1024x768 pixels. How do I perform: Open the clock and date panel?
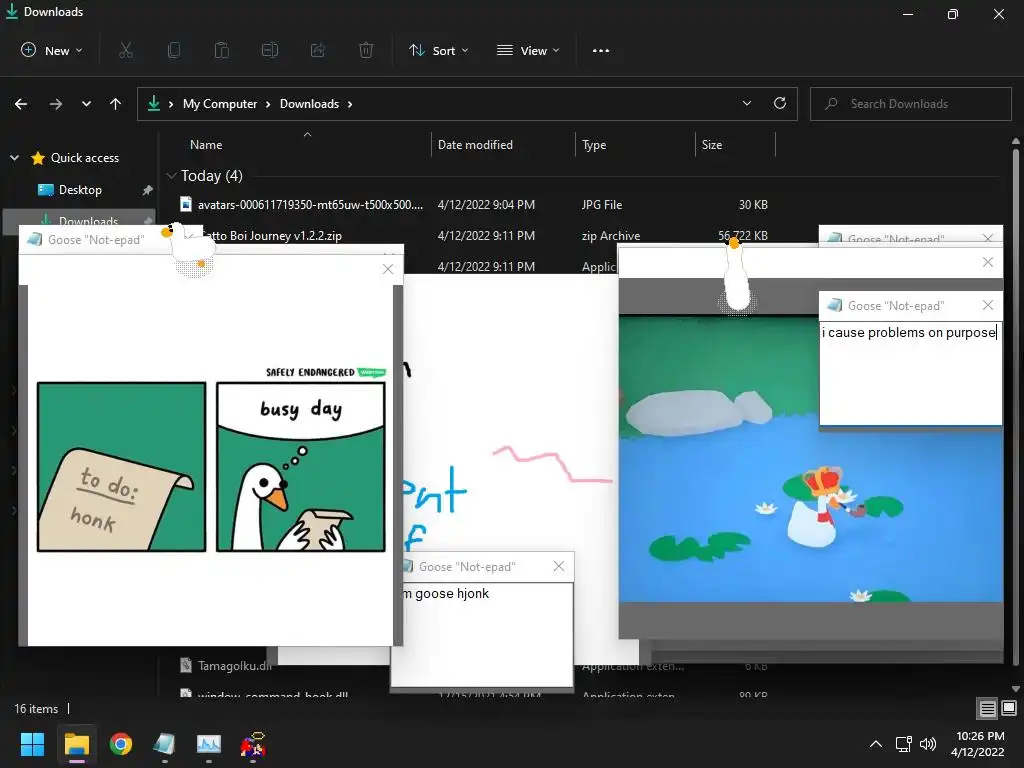point(978,744)
